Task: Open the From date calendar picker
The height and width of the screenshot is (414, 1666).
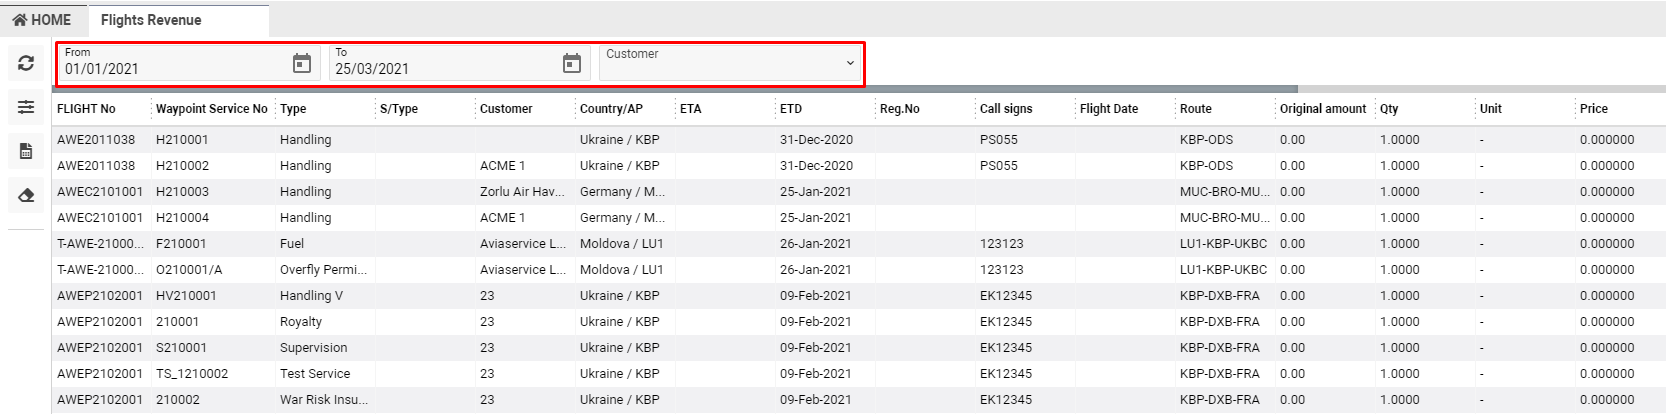Action: pyautogui.click(x=301, y=64)
